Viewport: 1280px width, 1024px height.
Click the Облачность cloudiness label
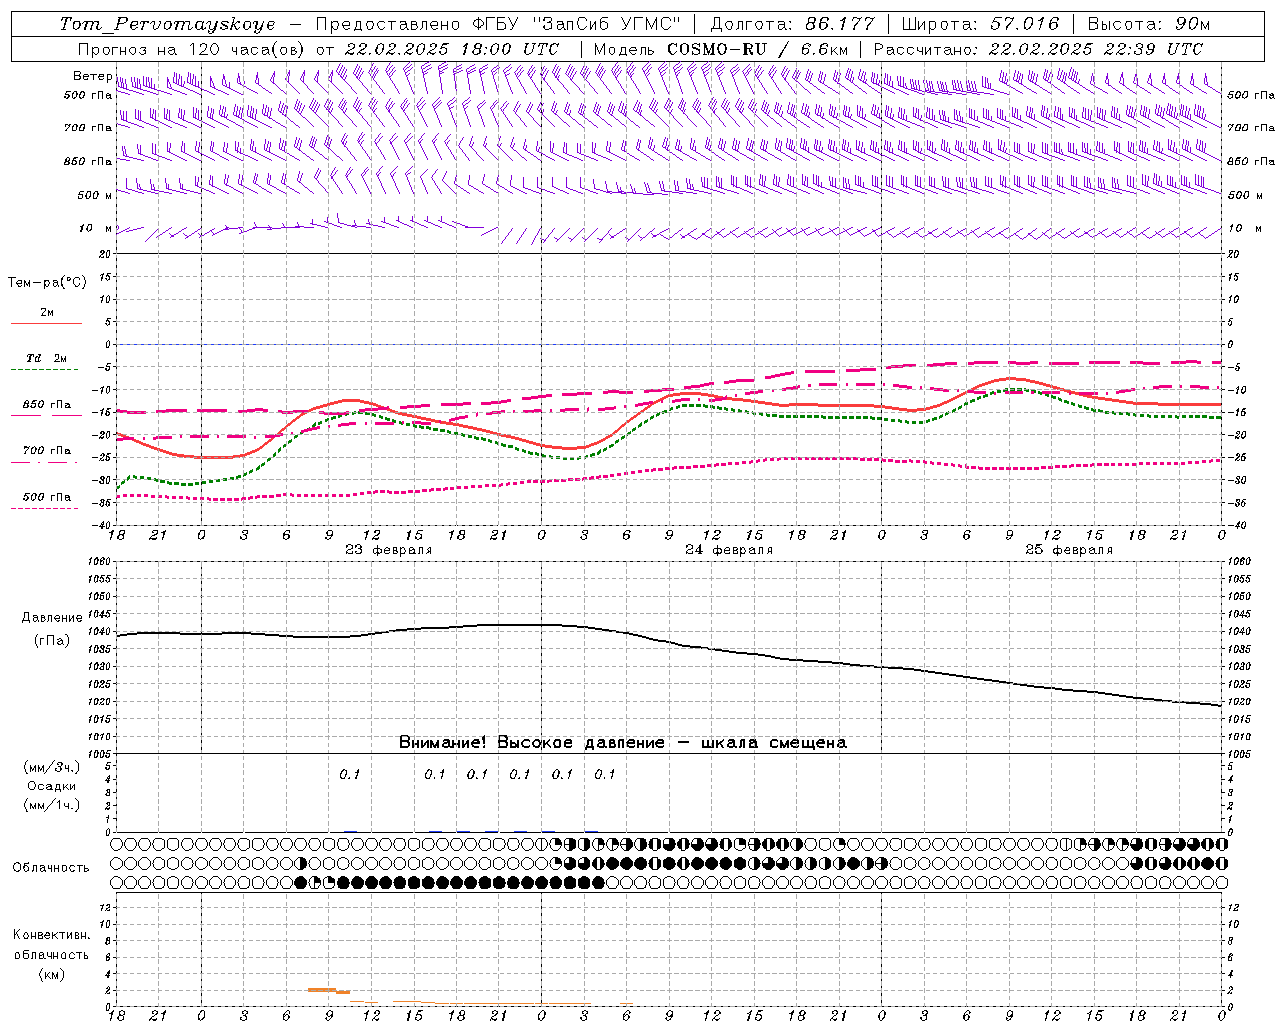coord(51,867)
